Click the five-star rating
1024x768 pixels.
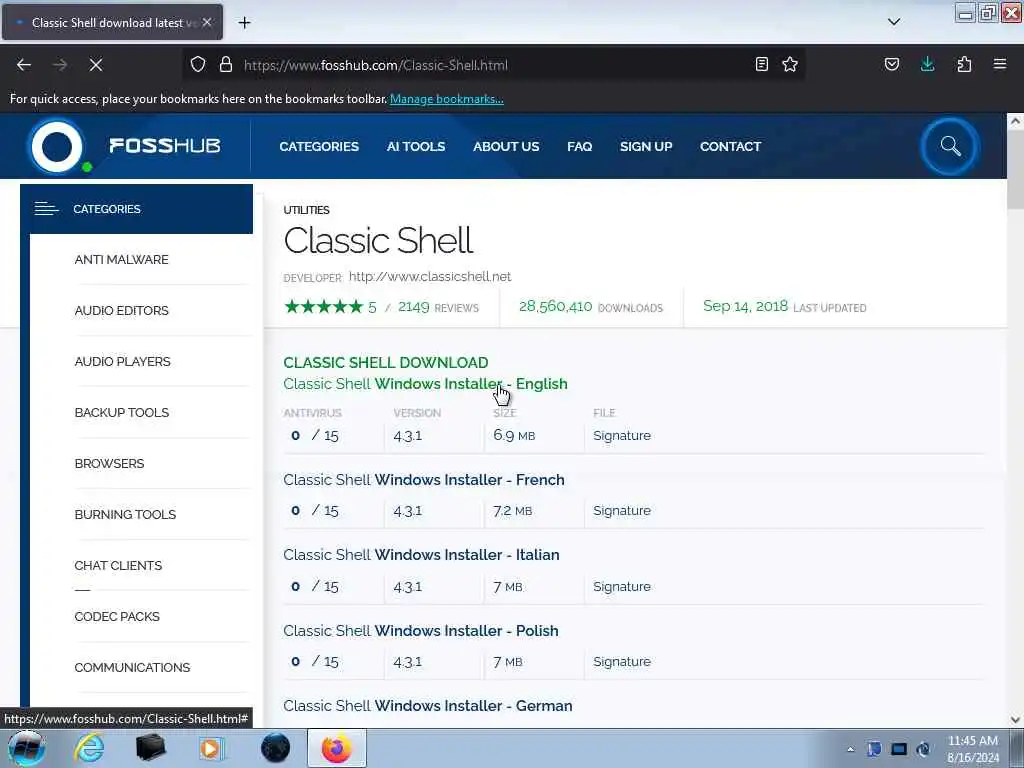coord(323,306)
